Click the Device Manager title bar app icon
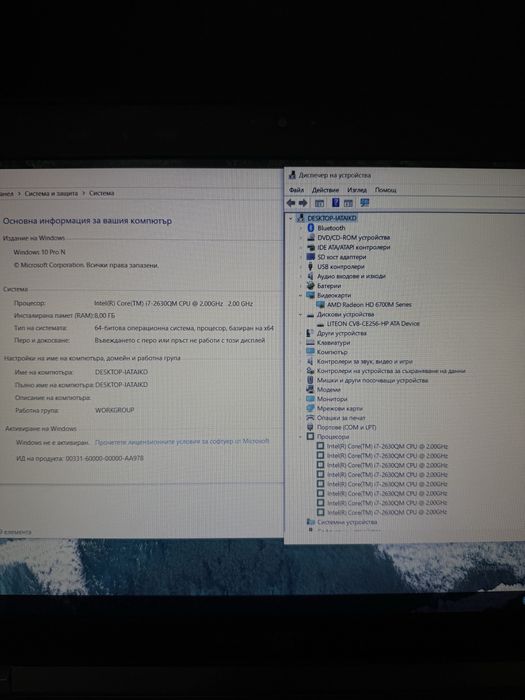The image size is (525, 700). click(292, 175)
